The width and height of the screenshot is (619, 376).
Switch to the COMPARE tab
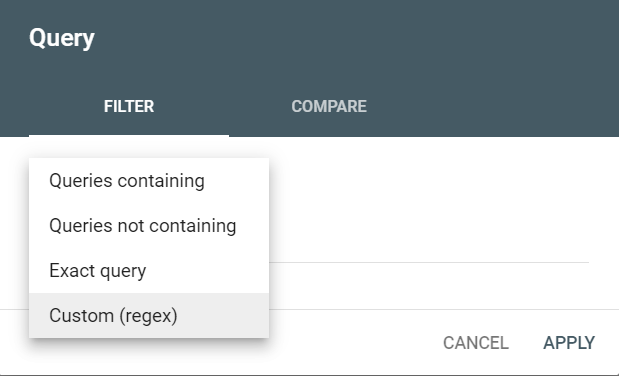click(329, 106)
